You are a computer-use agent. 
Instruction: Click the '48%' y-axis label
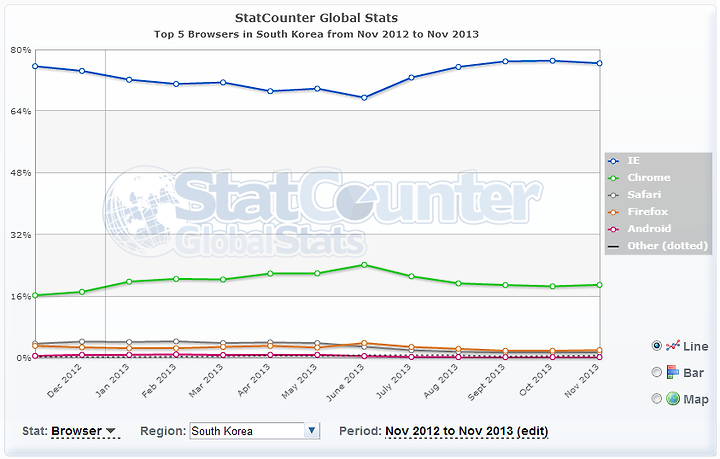[21, 173]
